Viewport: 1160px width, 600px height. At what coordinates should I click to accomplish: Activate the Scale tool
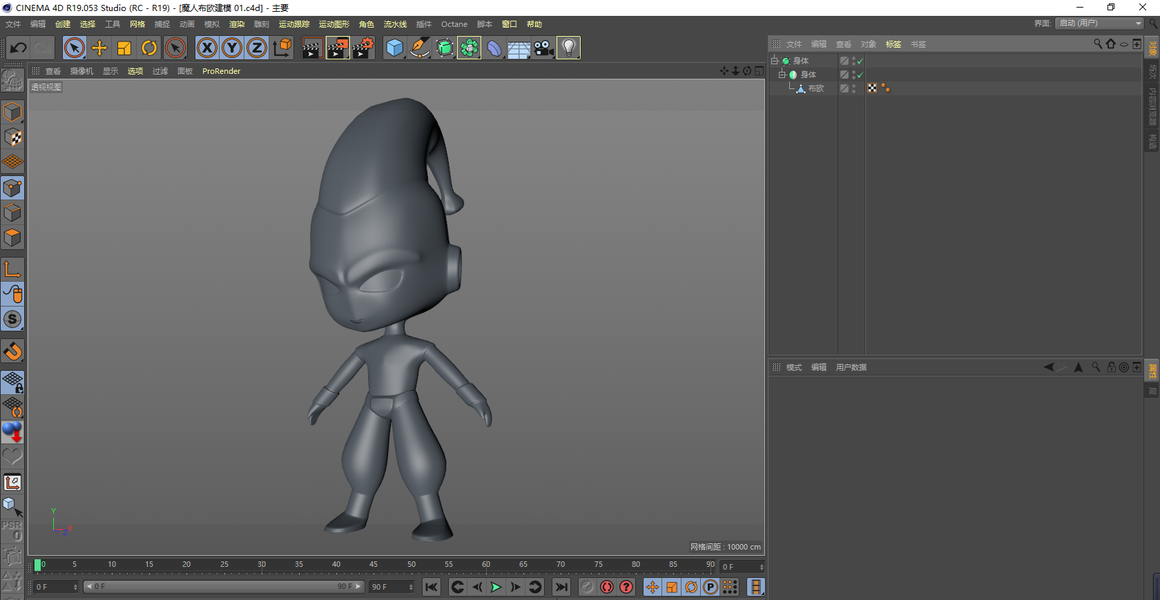pos(124,48)
